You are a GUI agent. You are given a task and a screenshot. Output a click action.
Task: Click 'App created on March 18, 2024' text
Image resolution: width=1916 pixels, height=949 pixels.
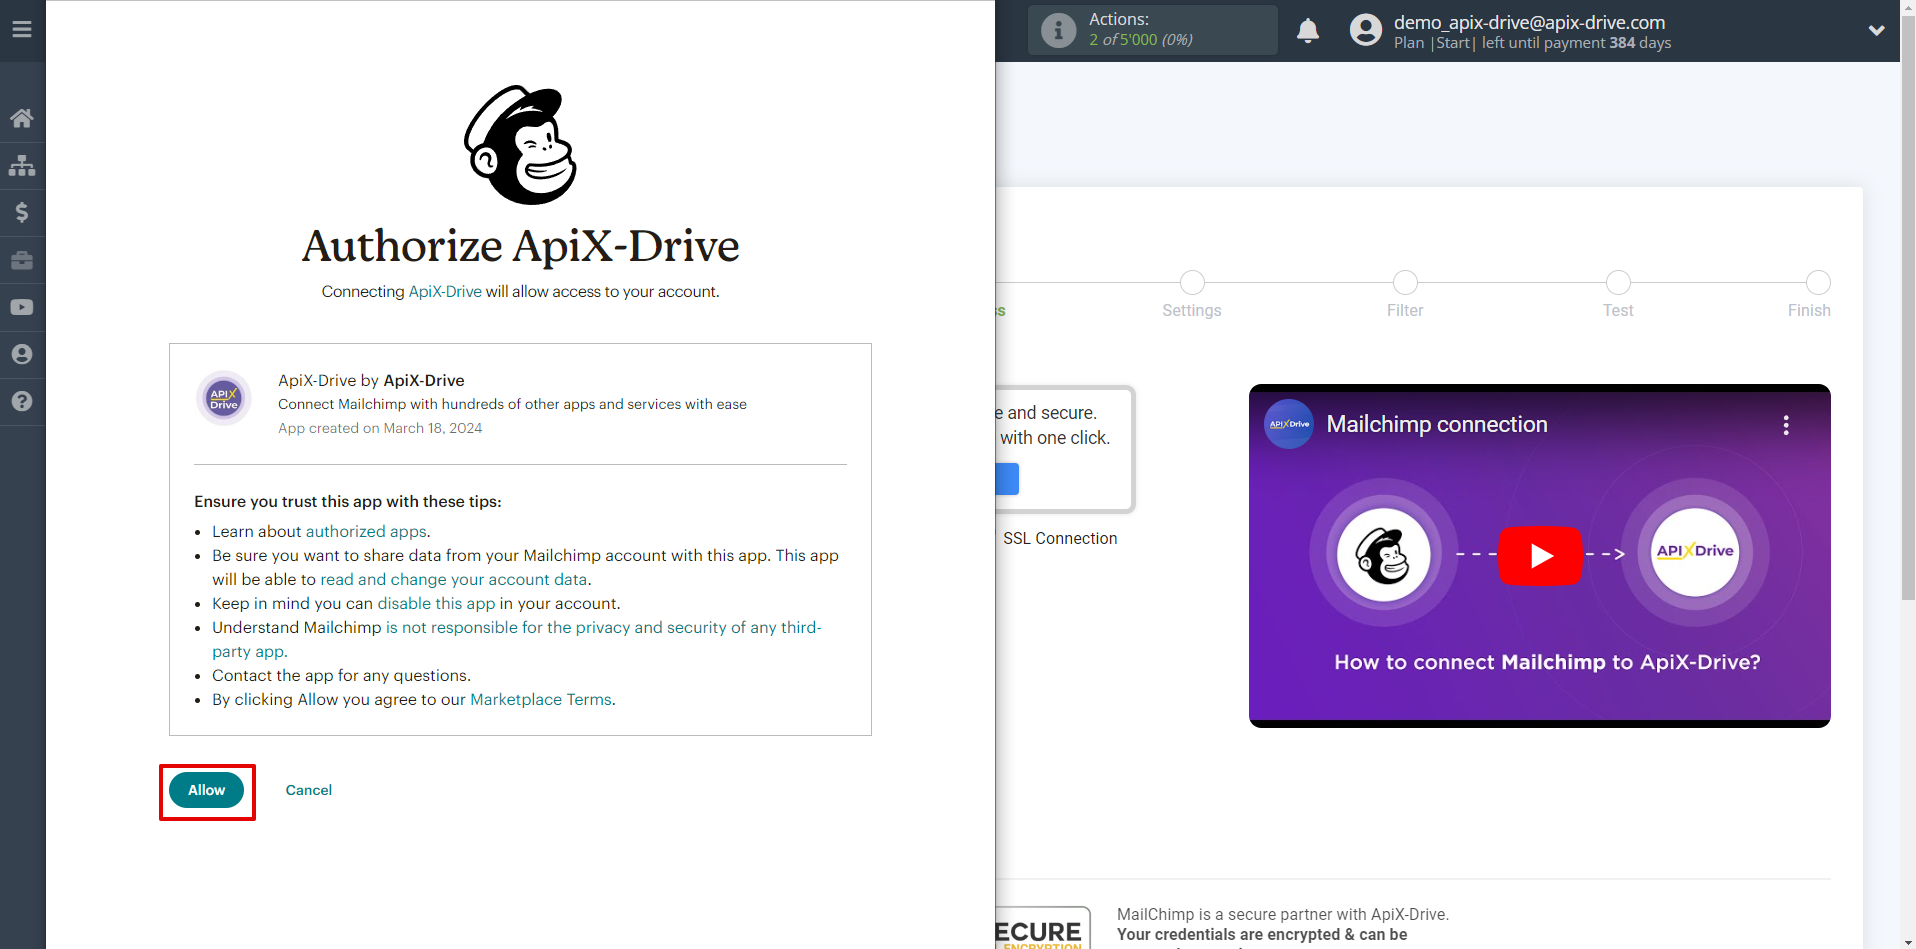pos(380,428)
